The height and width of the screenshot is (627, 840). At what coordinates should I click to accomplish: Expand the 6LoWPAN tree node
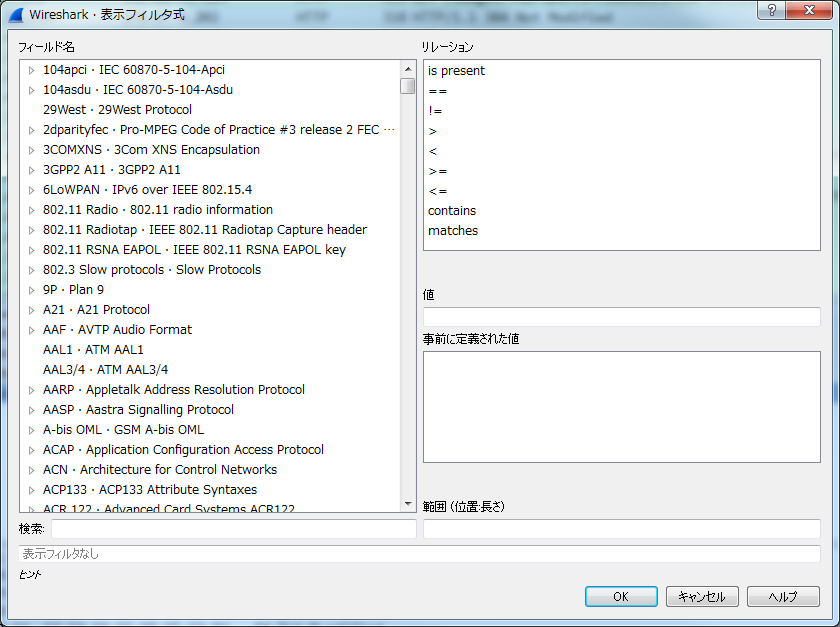pos(32,190)
